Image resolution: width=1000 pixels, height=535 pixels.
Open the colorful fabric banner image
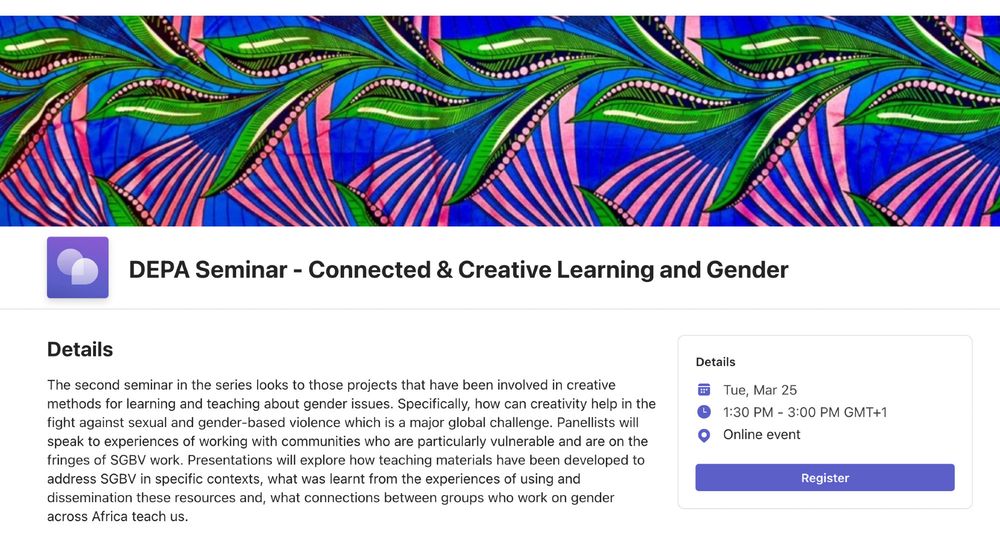pos(500,121)
